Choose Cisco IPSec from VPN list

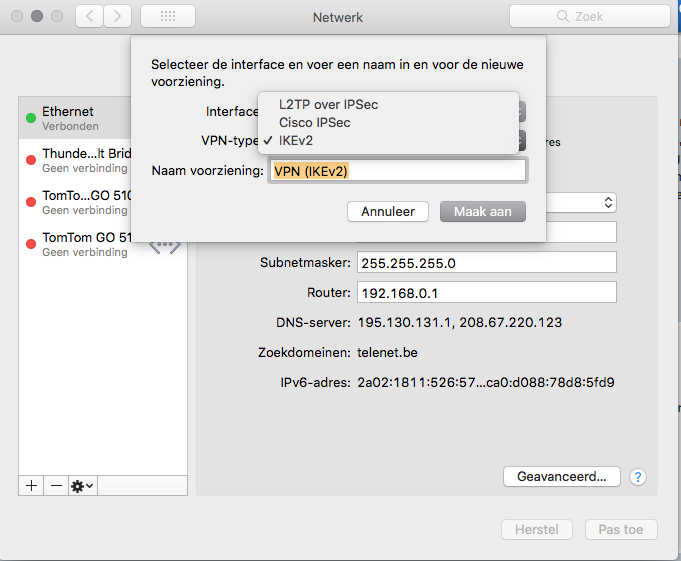point(314,122)
